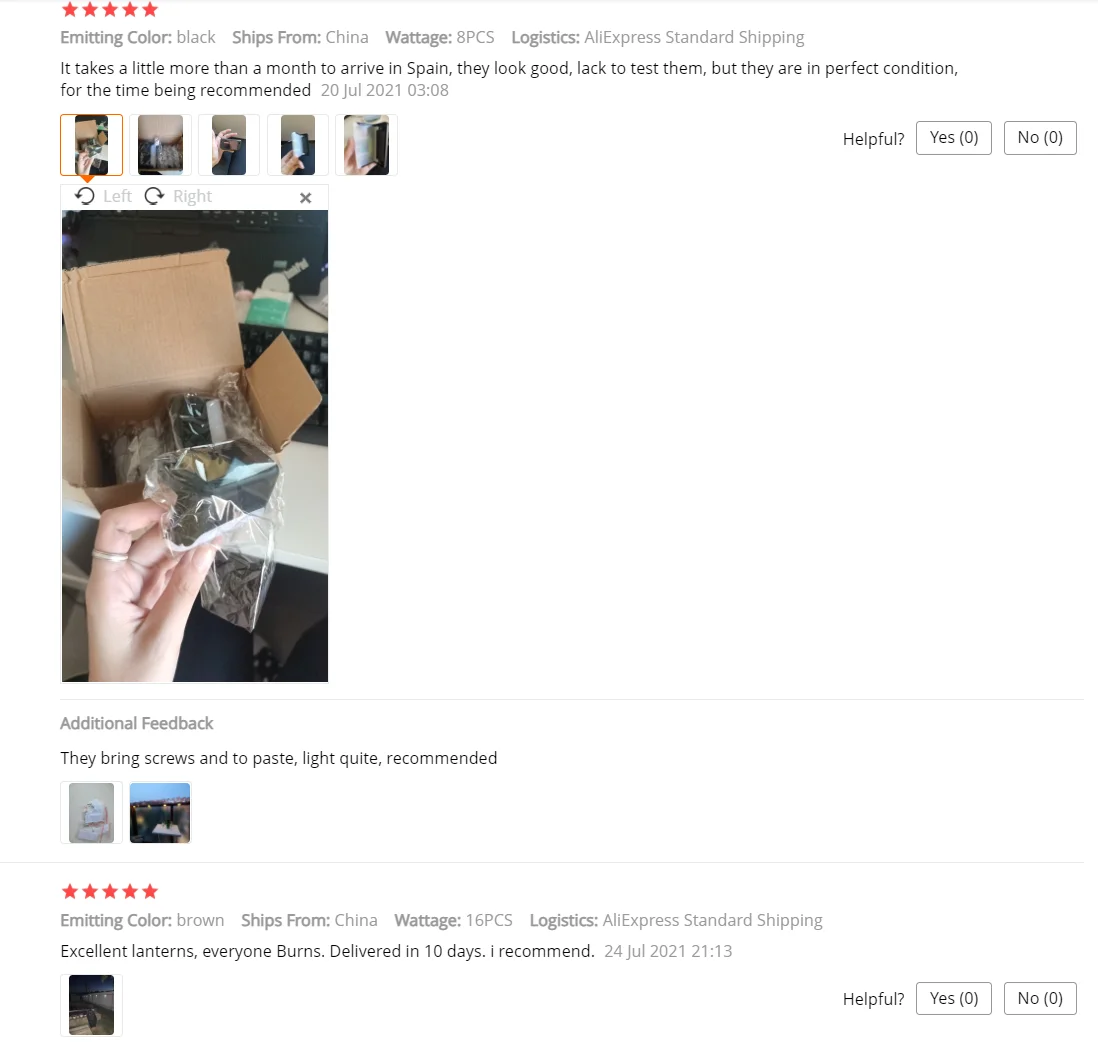
Task: View the fifth review photo thumbnail
Action: click(x=366, y=145)
